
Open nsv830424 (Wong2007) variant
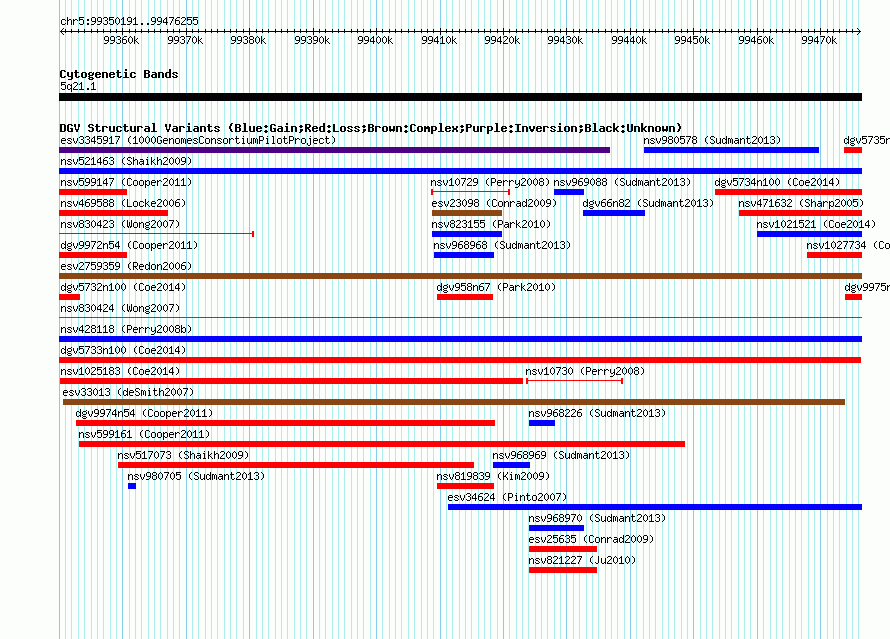(120, 308)
